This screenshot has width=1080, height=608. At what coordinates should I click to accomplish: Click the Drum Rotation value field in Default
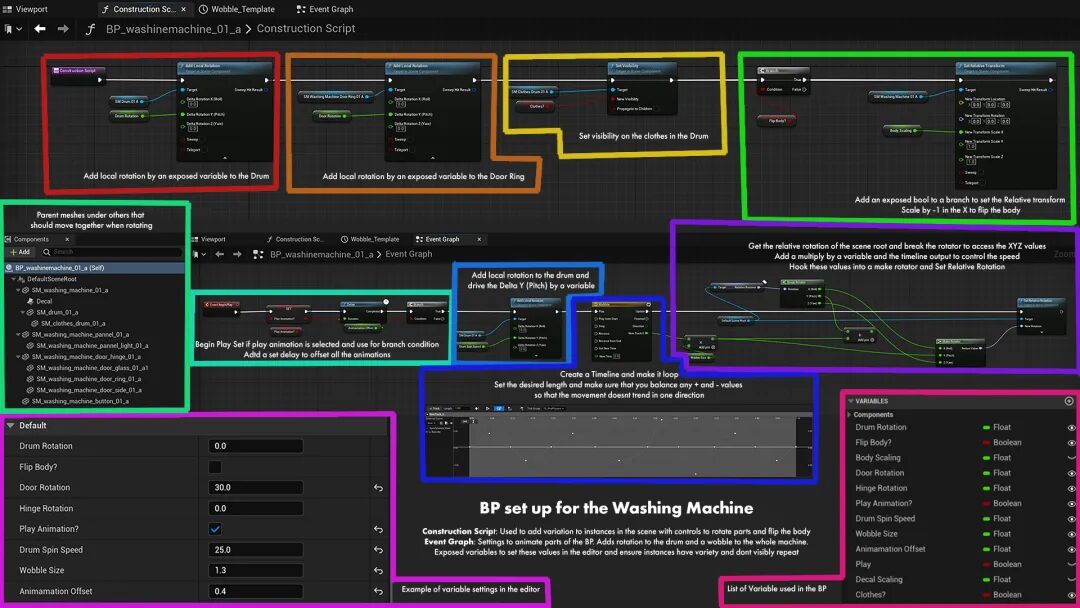click(256, 446)
